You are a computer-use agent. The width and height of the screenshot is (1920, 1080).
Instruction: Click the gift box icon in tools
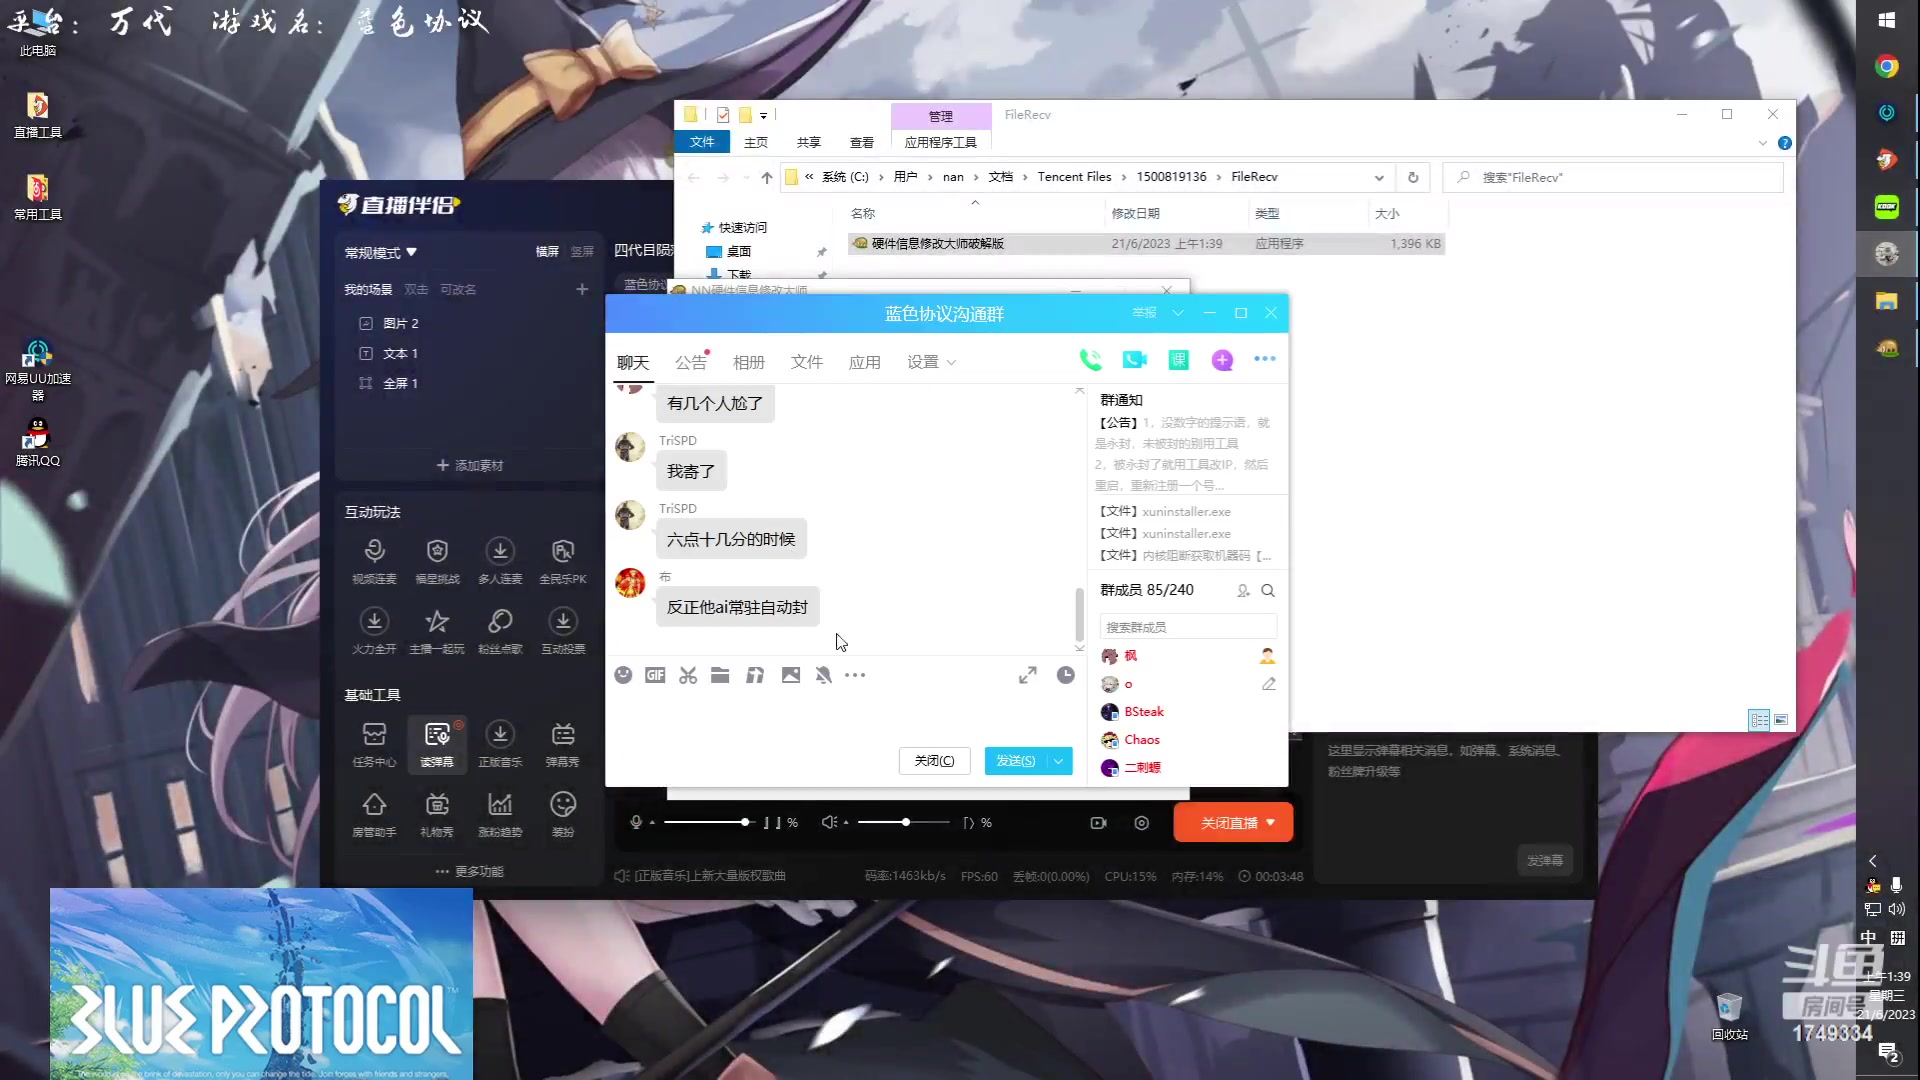436,803
